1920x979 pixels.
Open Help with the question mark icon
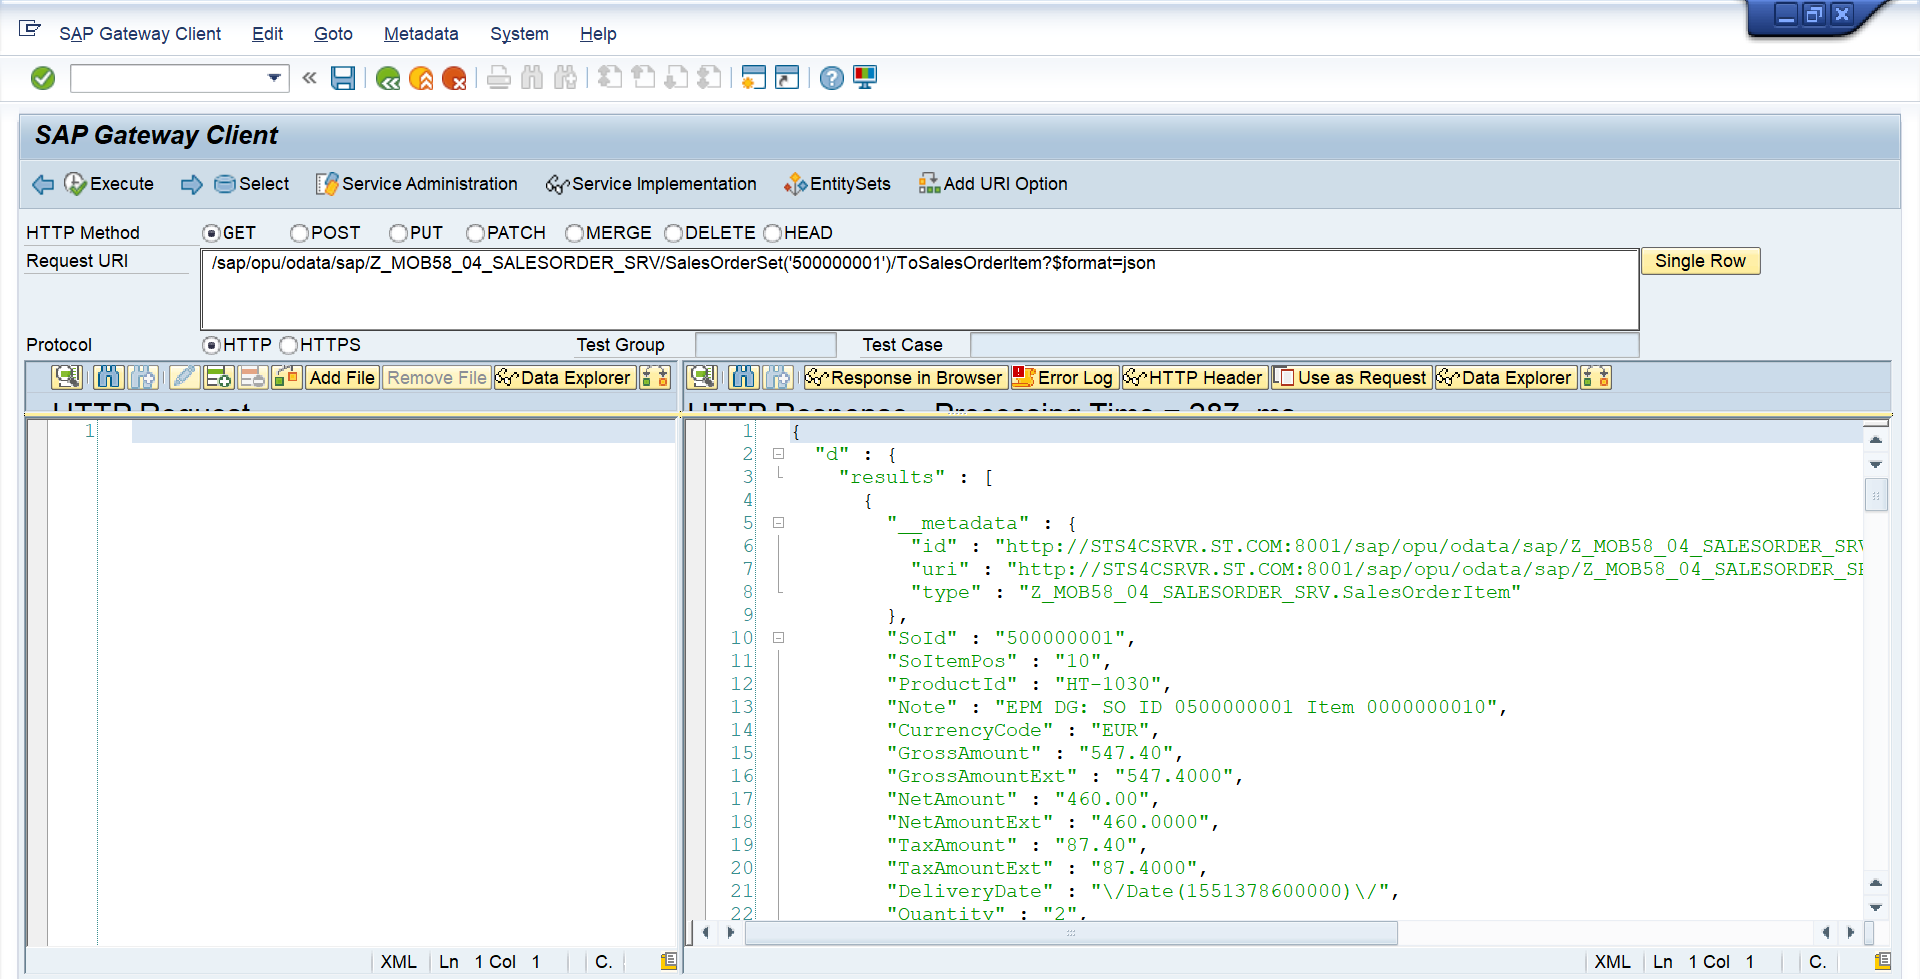point(831,78)
